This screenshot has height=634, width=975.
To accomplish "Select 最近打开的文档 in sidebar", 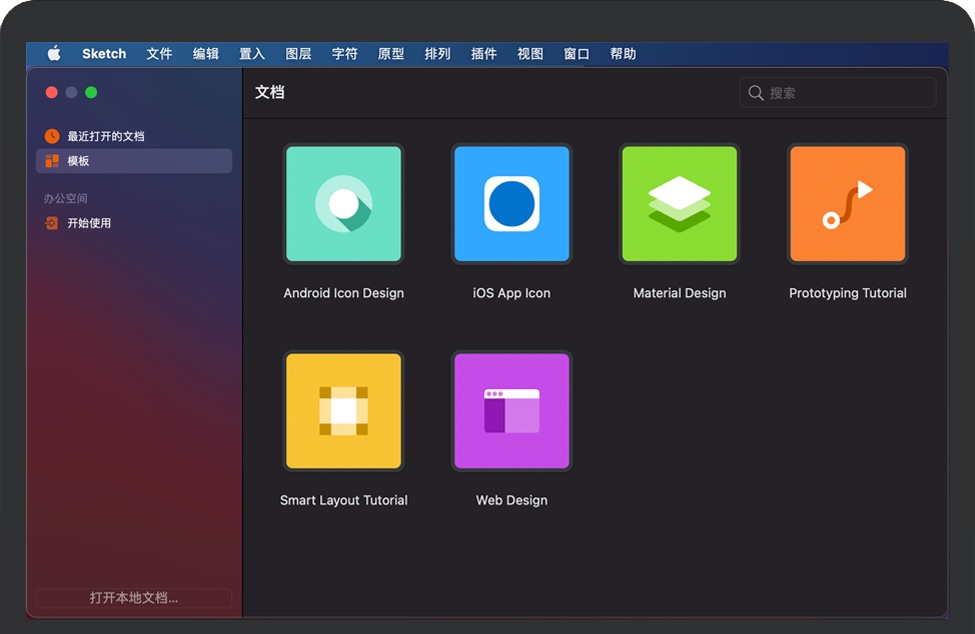I will click(106, 136).
